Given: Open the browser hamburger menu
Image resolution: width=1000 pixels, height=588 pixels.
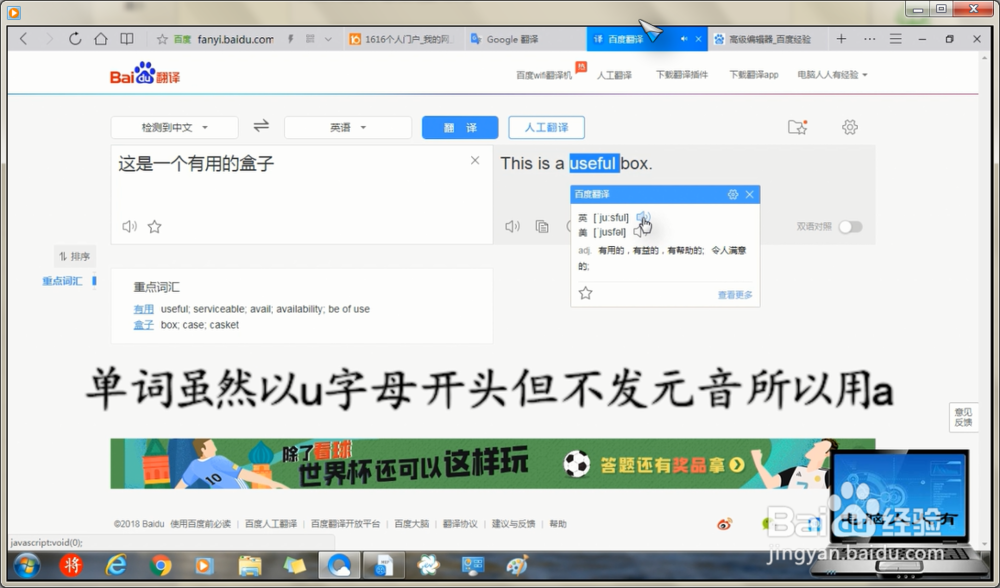Looking at the screenshot, I should [x=895, y=39].
